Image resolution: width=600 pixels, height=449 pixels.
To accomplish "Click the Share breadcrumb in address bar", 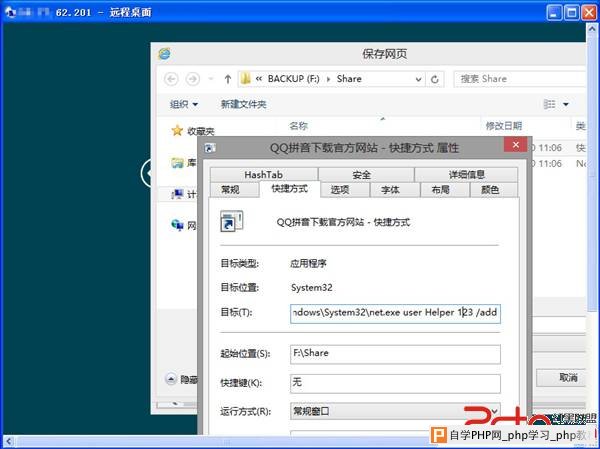I will pos(349,79).
